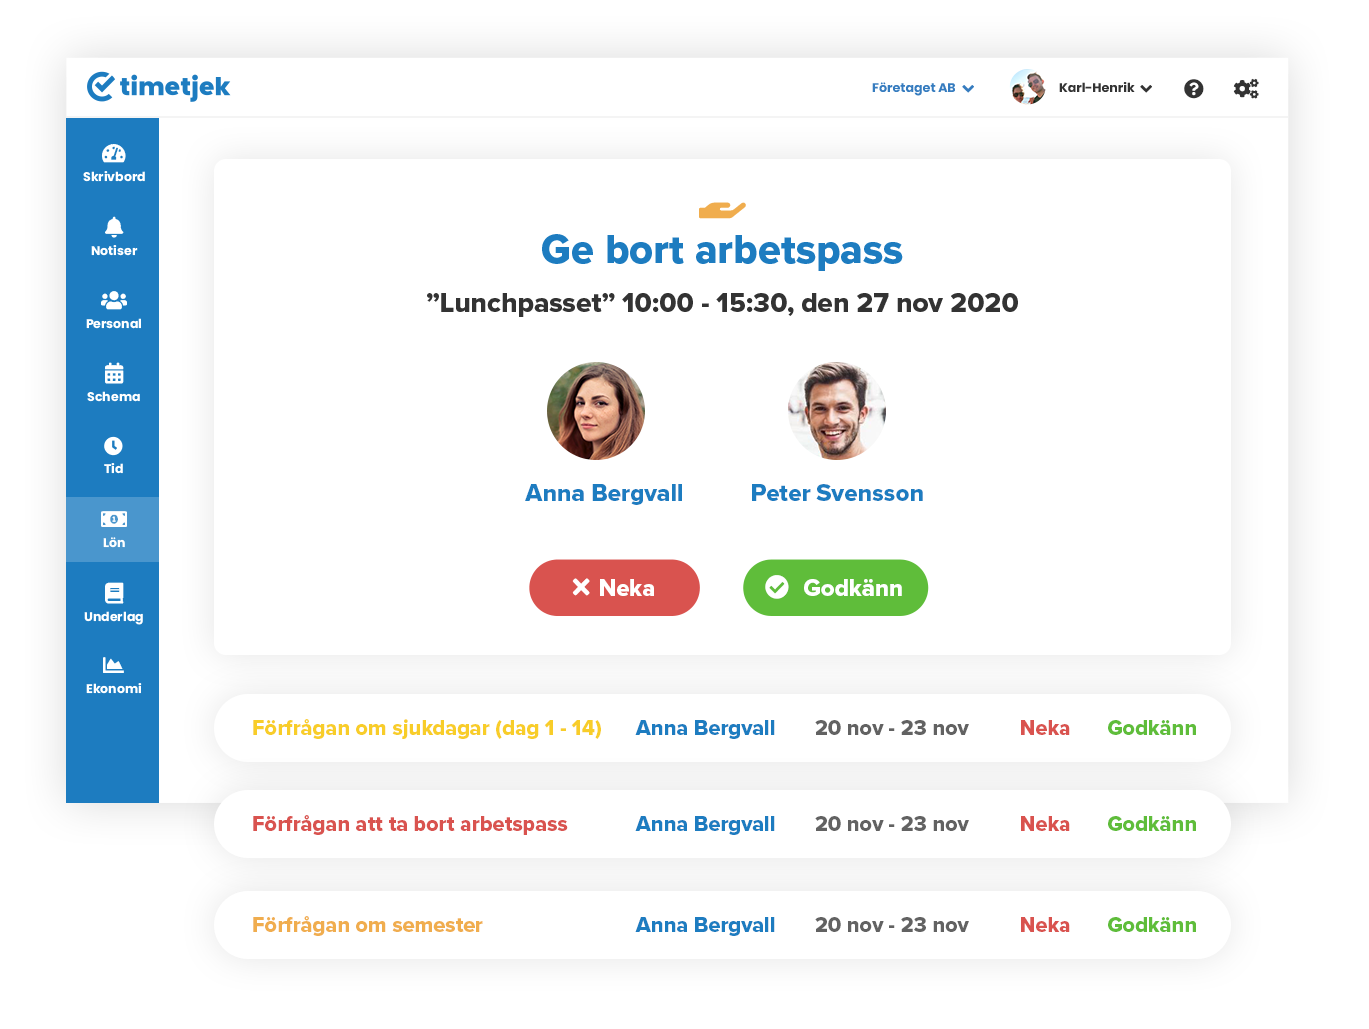1369x1029 pixels.
Task: Click the Lunchpasset shift time text
Action: pos(722,303)
